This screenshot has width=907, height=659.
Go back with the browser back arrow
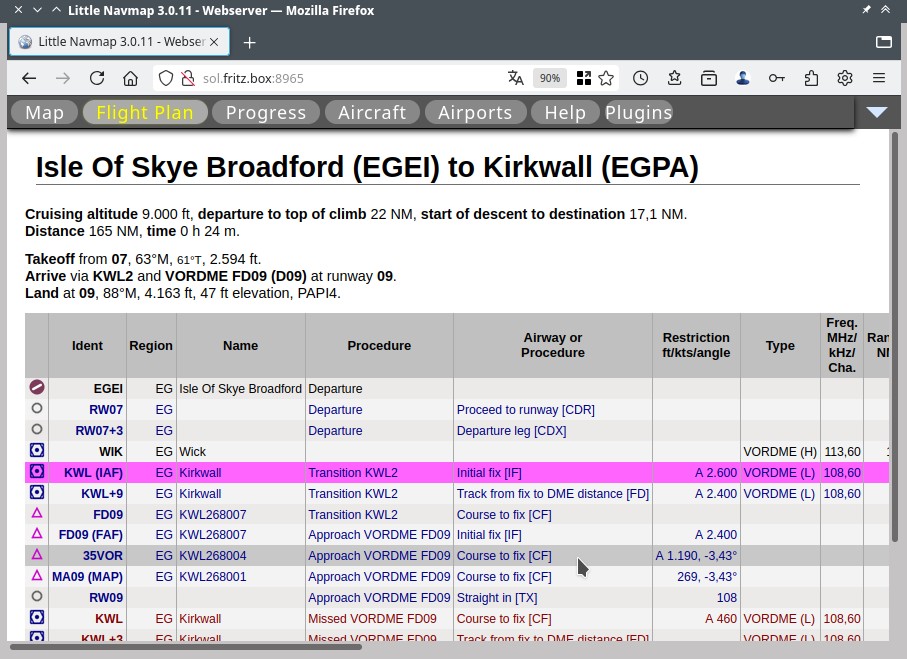point(29,78)
